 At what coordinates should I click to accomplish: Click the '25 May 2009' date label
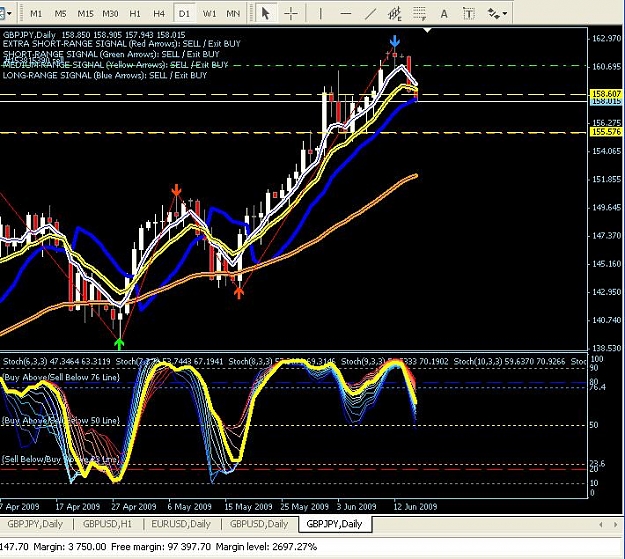305,506
